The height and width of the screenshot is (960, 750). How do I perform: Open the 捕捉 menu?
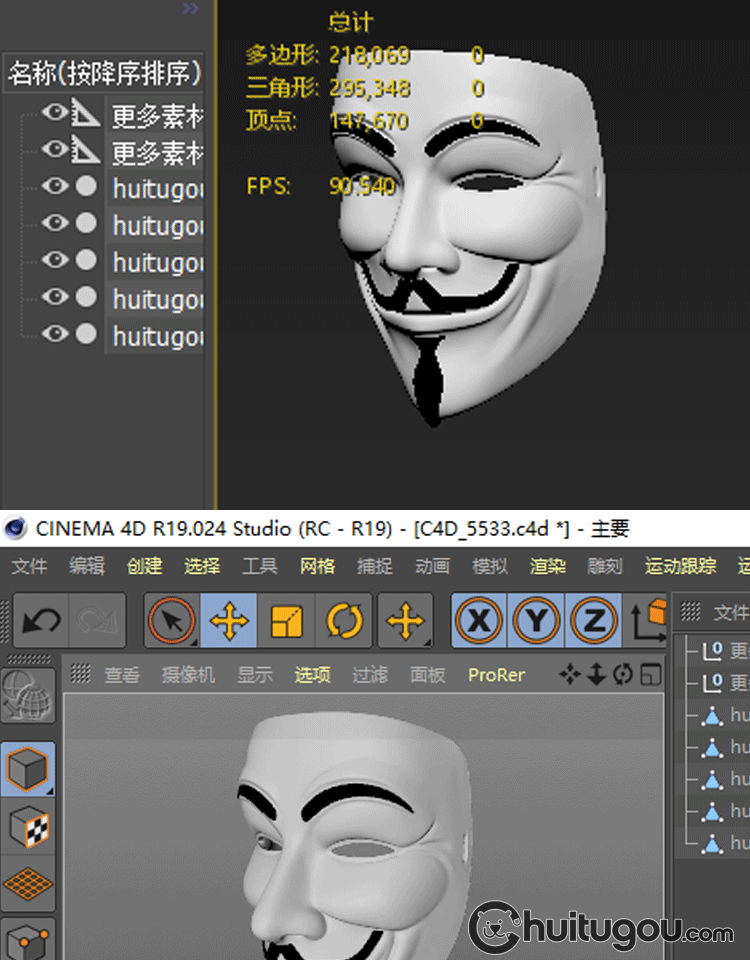(374, 566)
